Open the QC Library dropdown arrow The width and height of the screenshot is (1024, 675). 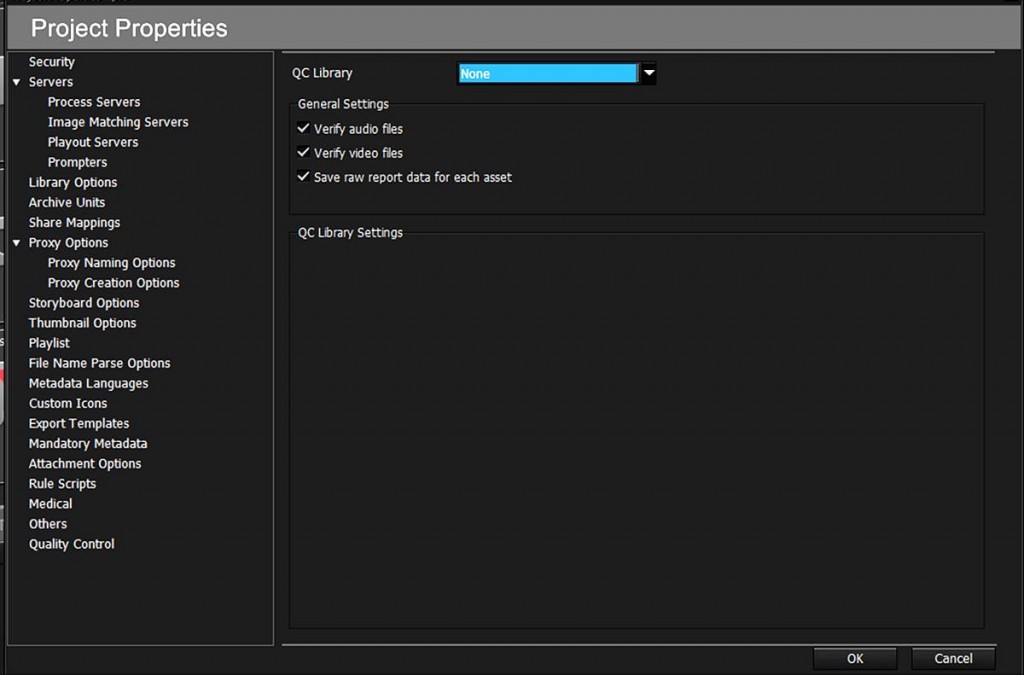pos(648,73)
